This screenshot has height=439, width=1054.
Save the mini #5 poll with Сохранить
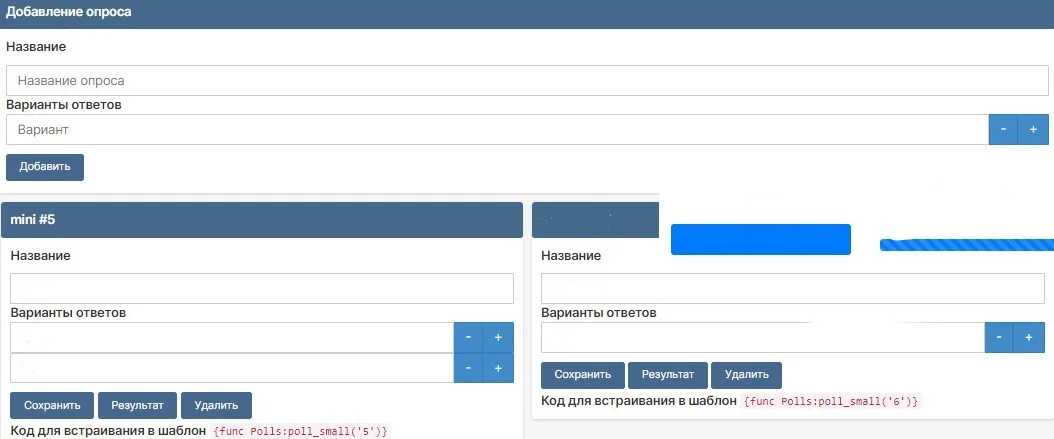pyautogui.click(x=52, y=405)
